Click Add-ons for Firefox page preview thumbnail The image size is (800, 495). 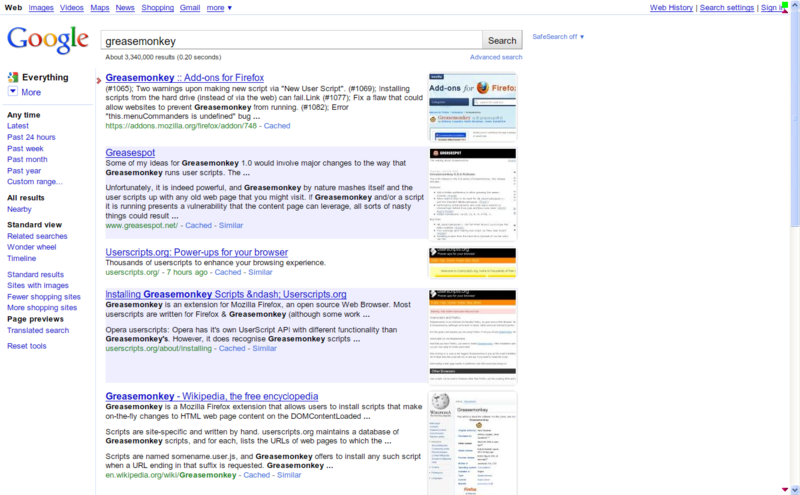(472, 107)
